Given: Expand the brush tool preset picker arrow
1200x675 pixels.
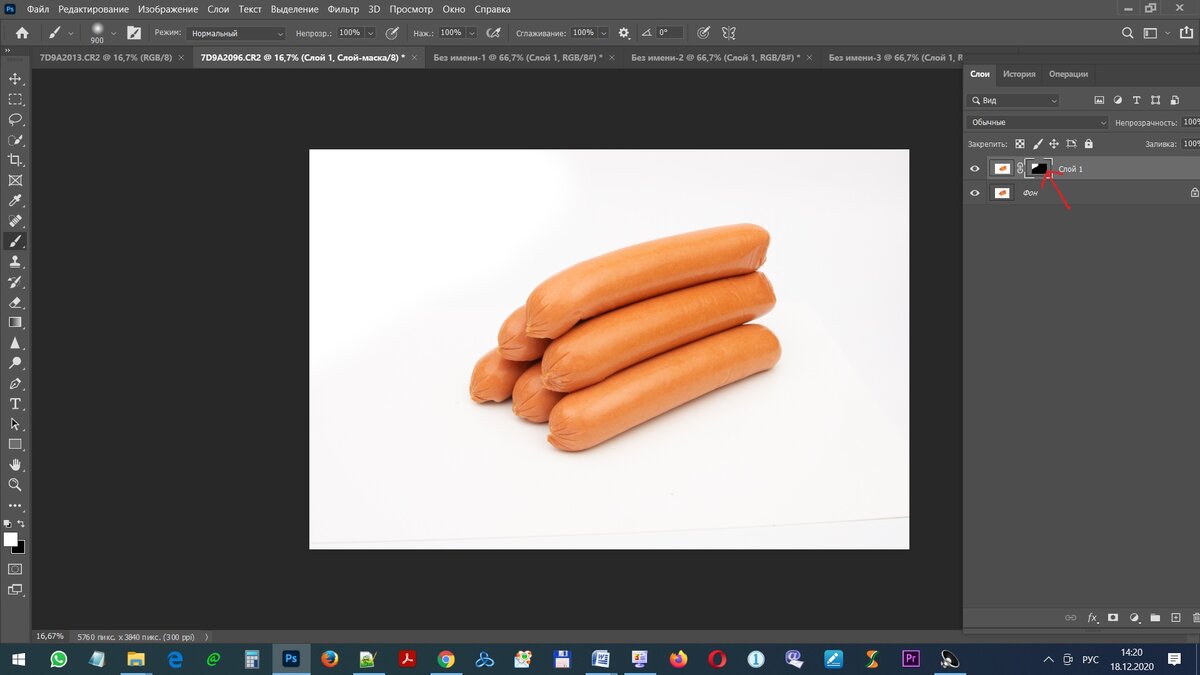Looking at the screenshot, I should pos(71,33).
